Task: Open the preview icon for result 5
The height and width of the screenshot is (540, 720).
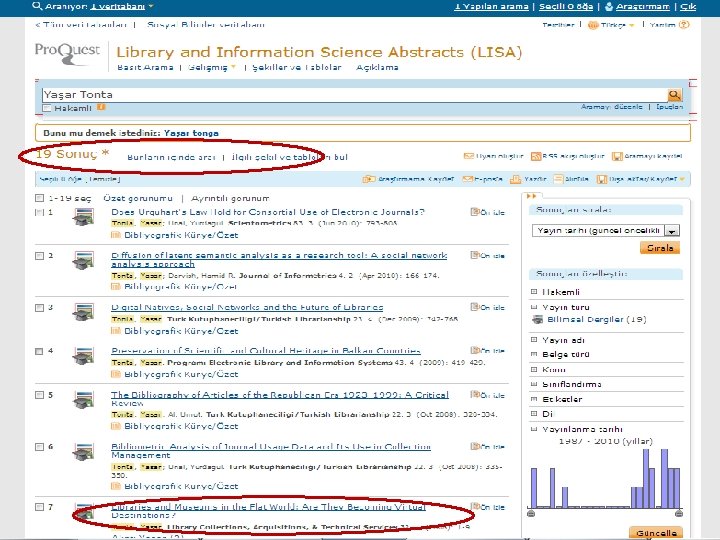Action: 475,394
